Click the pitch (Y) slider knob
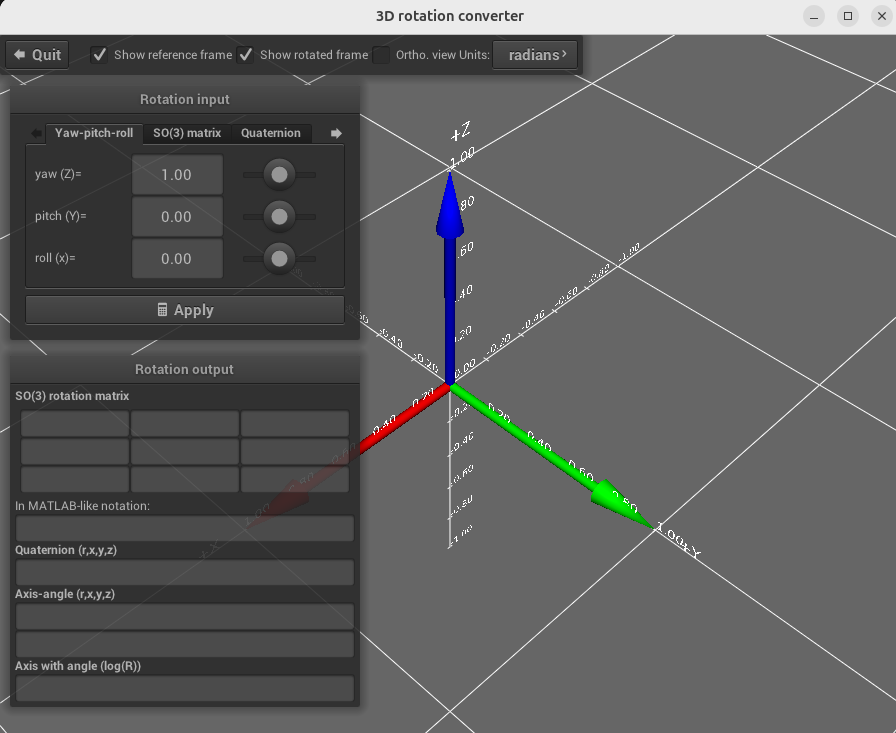Viewport: 896px width, 733px height. (x=279, y=217)
